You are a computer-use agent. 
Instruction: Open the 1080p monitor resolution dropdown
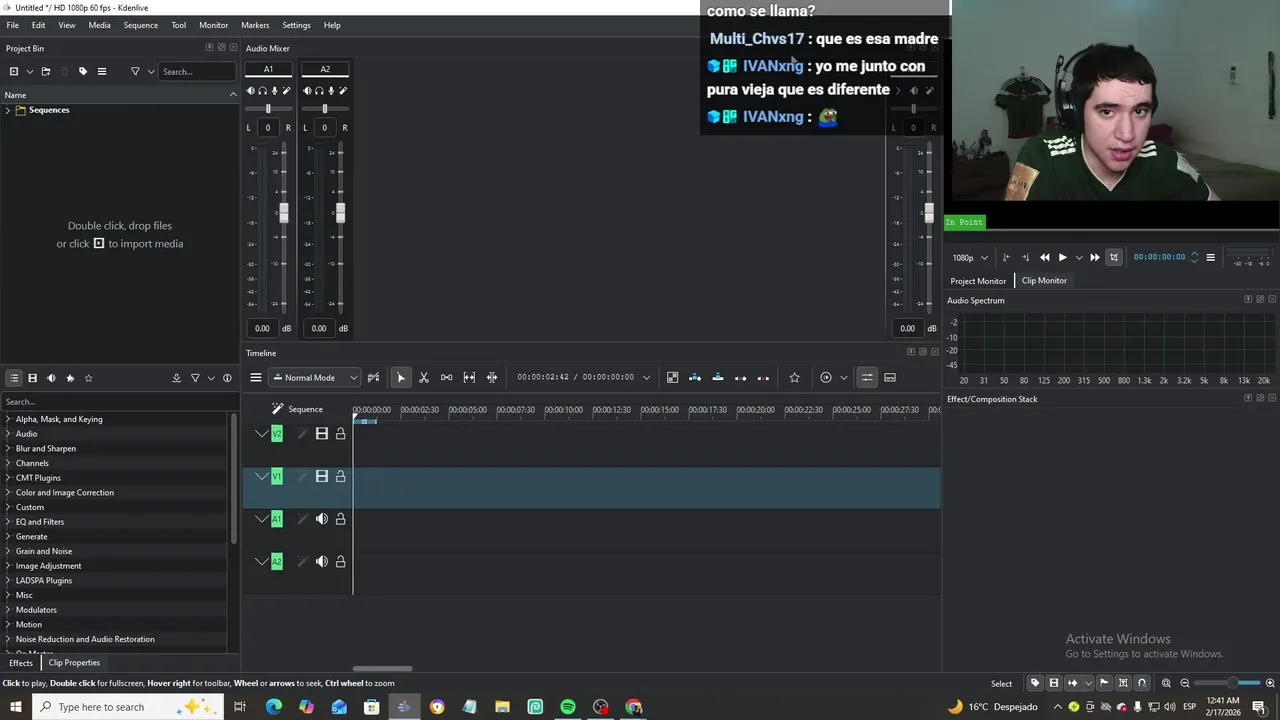(x=970, y=258)
